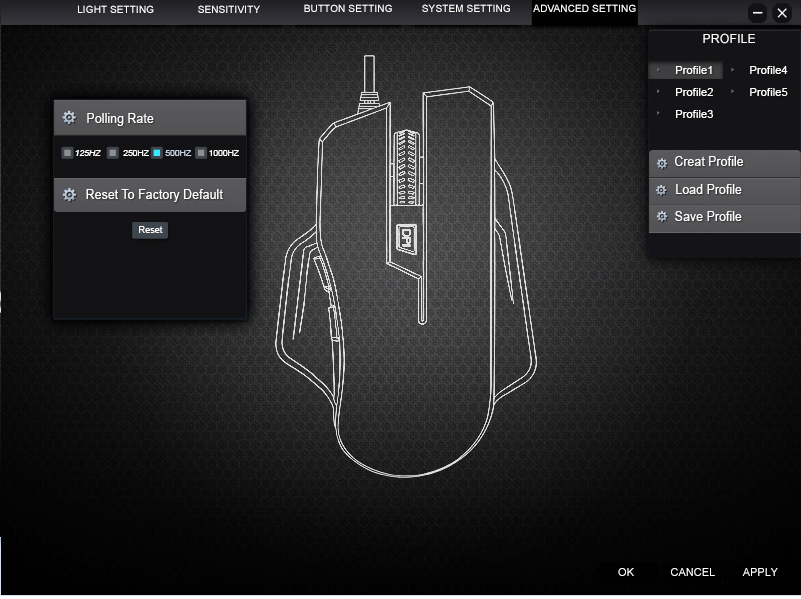Choose Profile4 in the profile panel
Viewport: 801px width, 599px height.
[768, 70]
